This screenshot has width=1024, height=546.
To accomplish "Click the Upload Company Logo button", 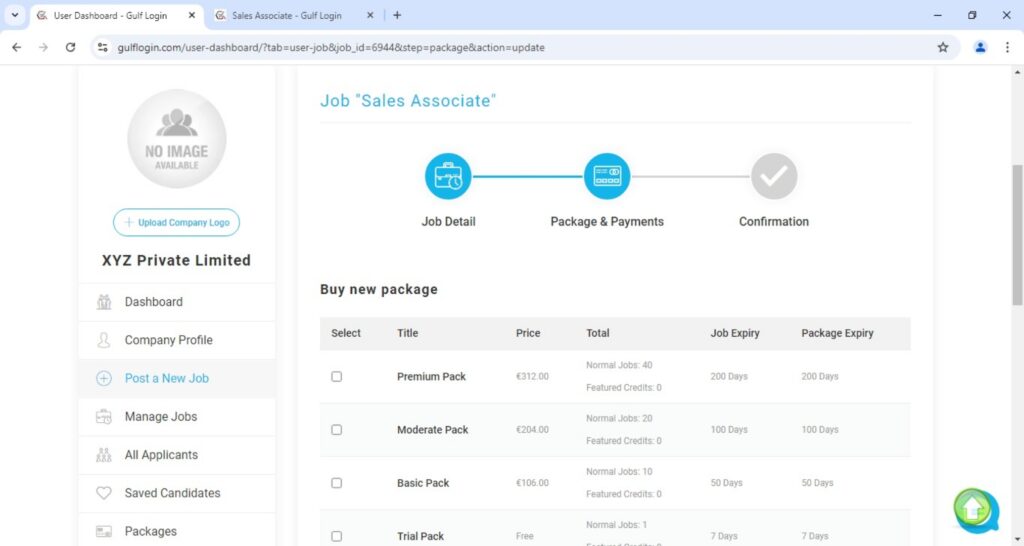I will (176, 223).
